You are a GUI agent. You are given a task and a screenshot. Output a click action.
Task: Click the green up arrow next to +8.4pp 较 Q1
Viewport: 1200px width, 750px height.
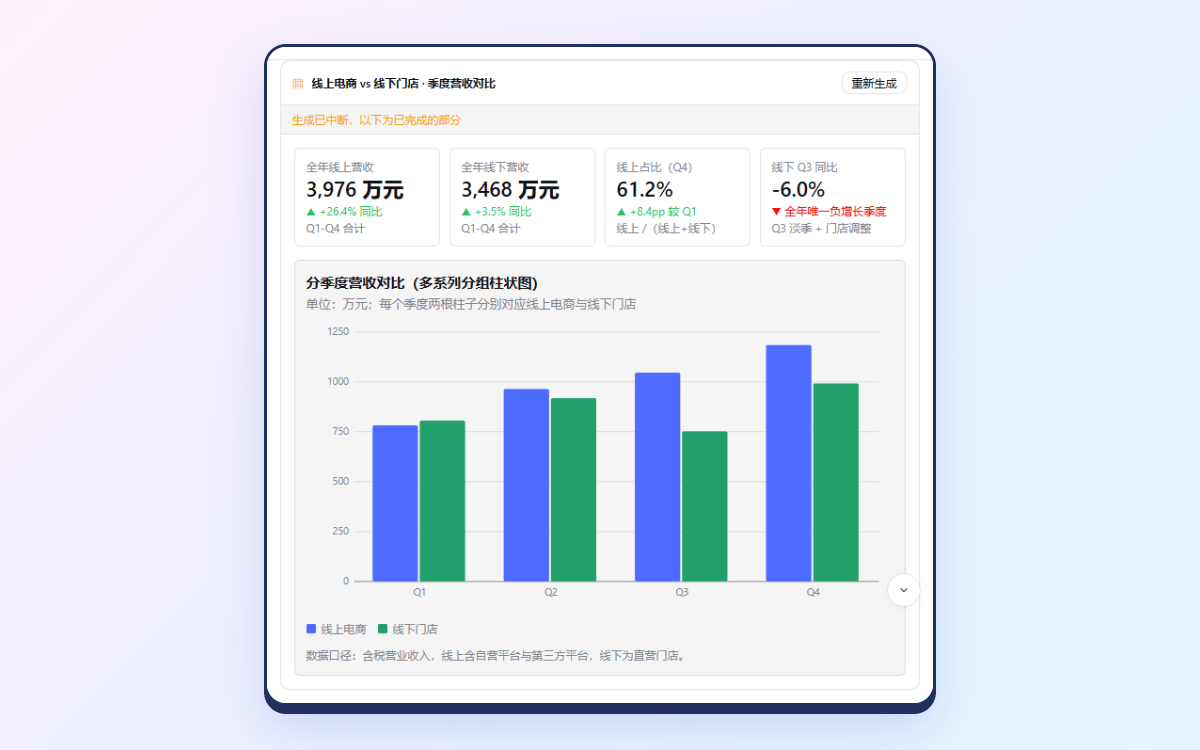pos(622,212)
